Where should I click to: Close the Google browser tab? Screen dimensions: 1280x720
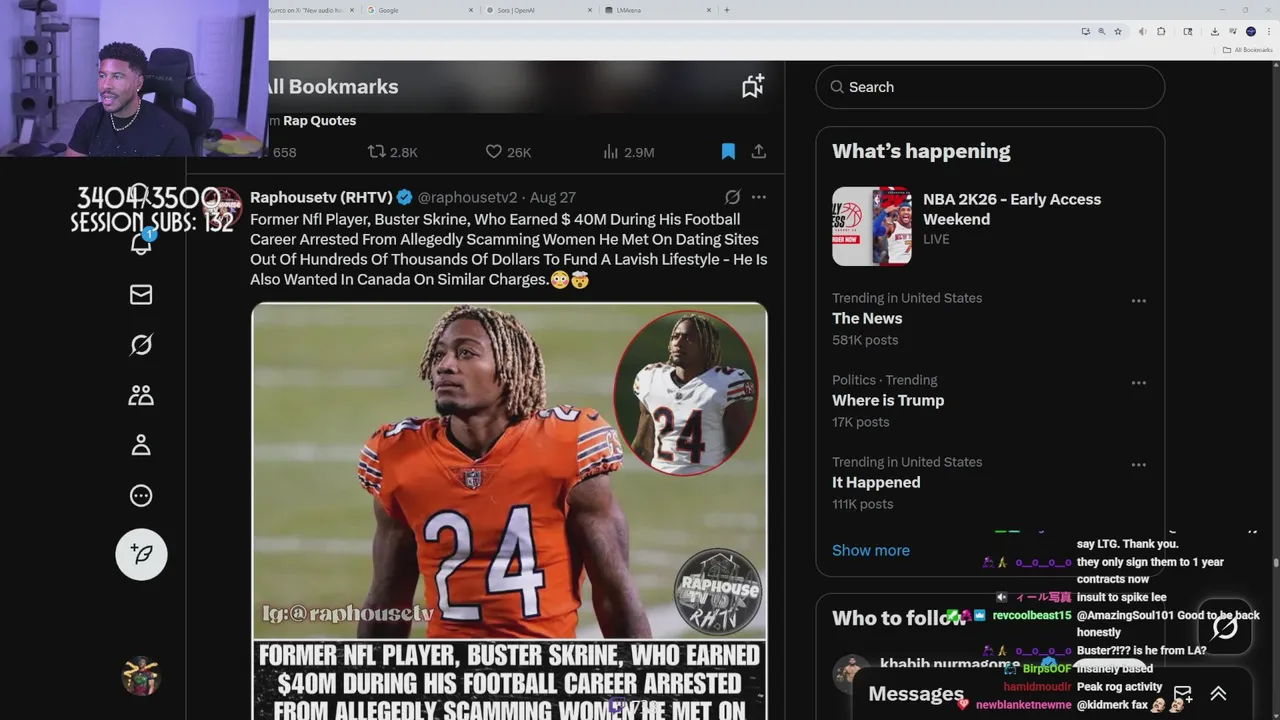(471, 10)
